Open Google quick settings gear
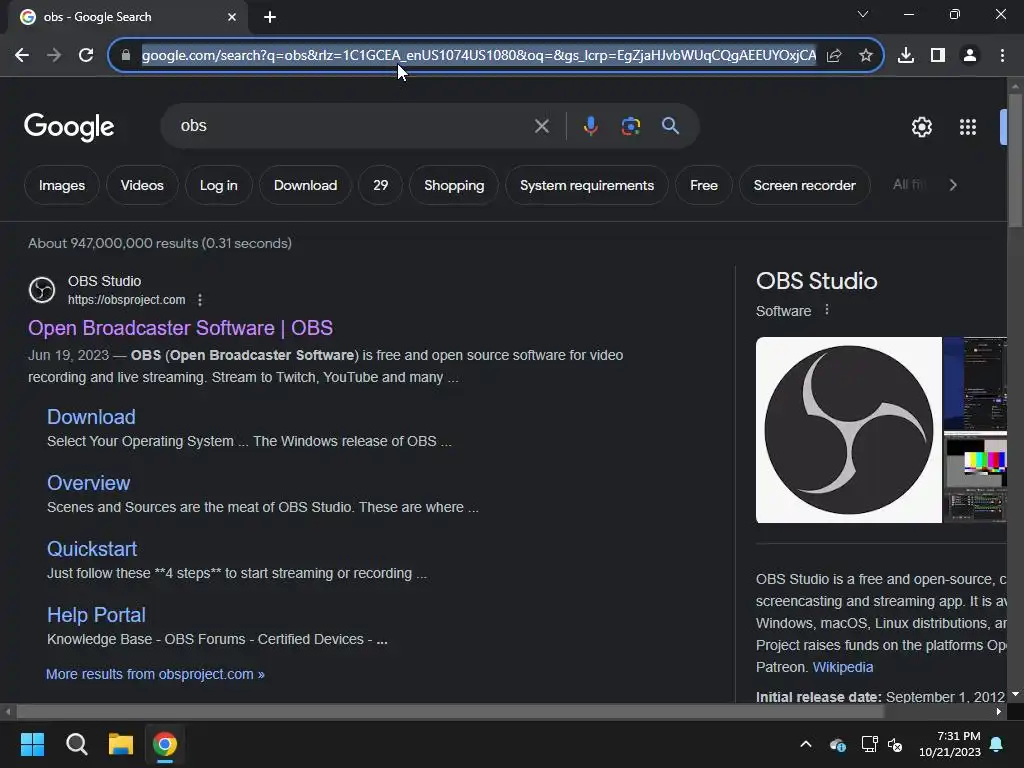The width and height of the screenshot is (1024, 768). tap(922, 127)
